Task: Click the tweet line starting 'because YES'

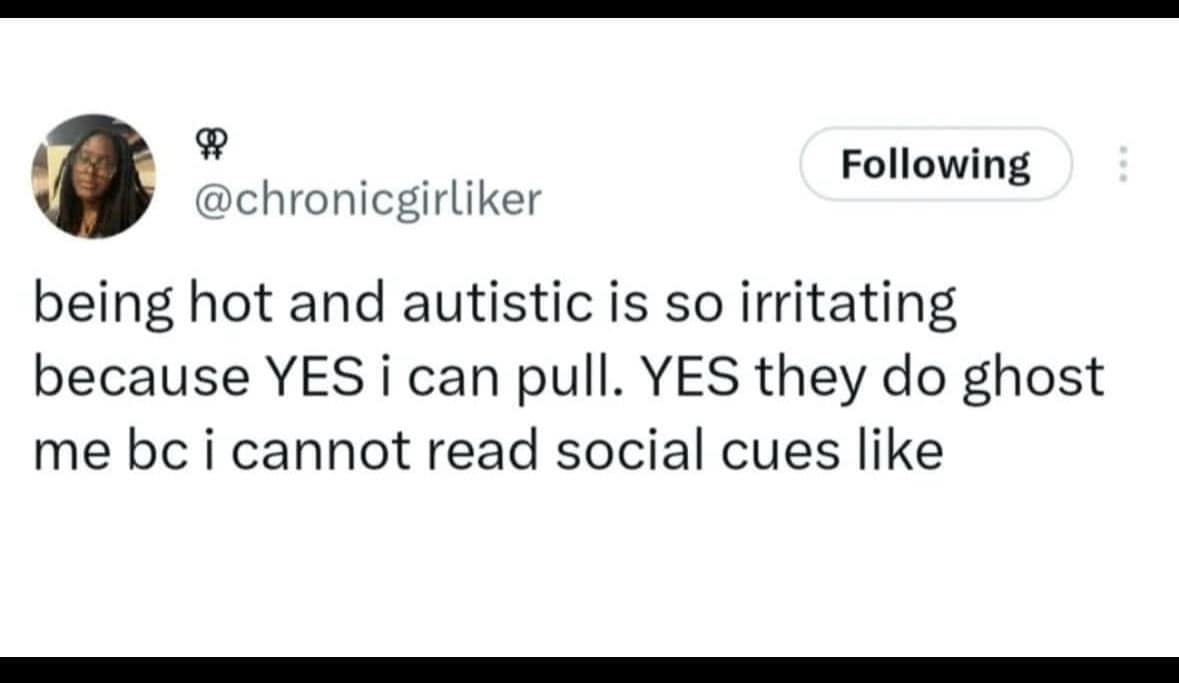Action: pos(568,377)
